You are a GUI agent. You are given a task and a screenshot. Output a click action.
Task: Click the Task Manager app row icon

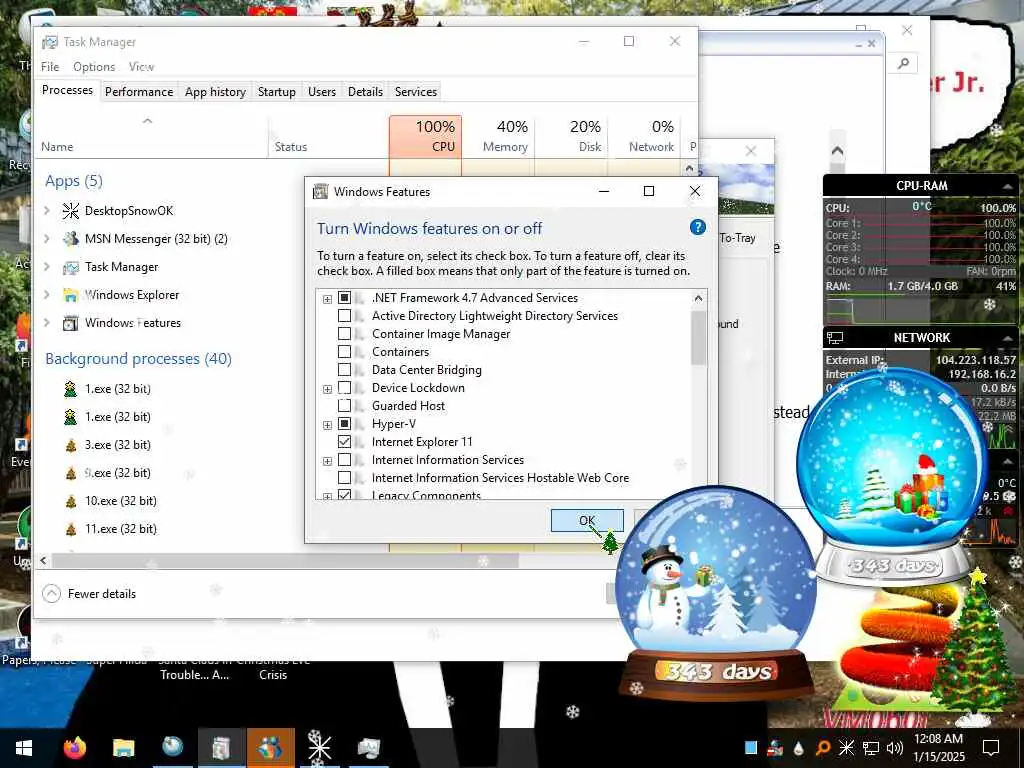(71, 266)
